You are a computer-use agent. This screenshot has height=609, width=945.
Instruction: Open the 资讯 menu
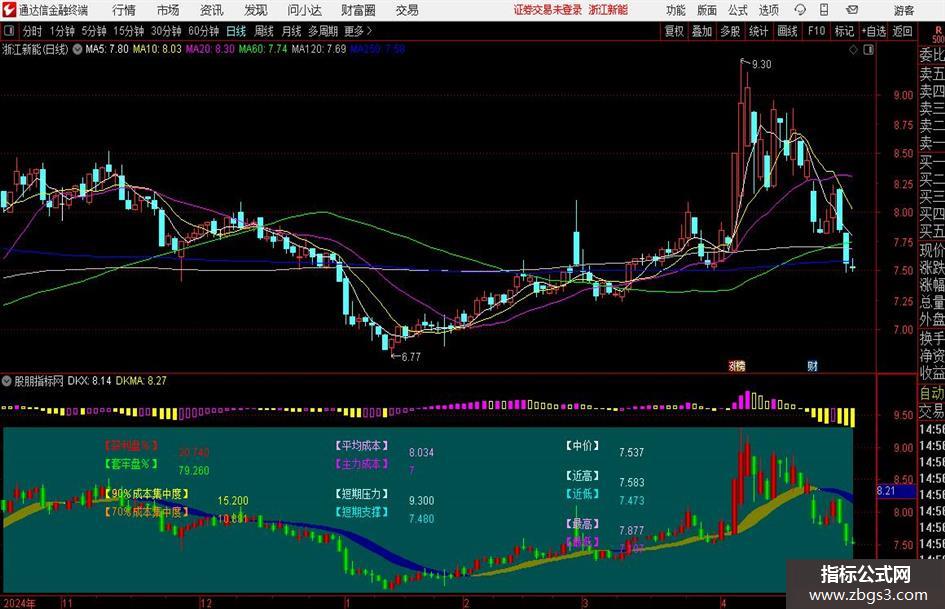(x=212, y=10)
